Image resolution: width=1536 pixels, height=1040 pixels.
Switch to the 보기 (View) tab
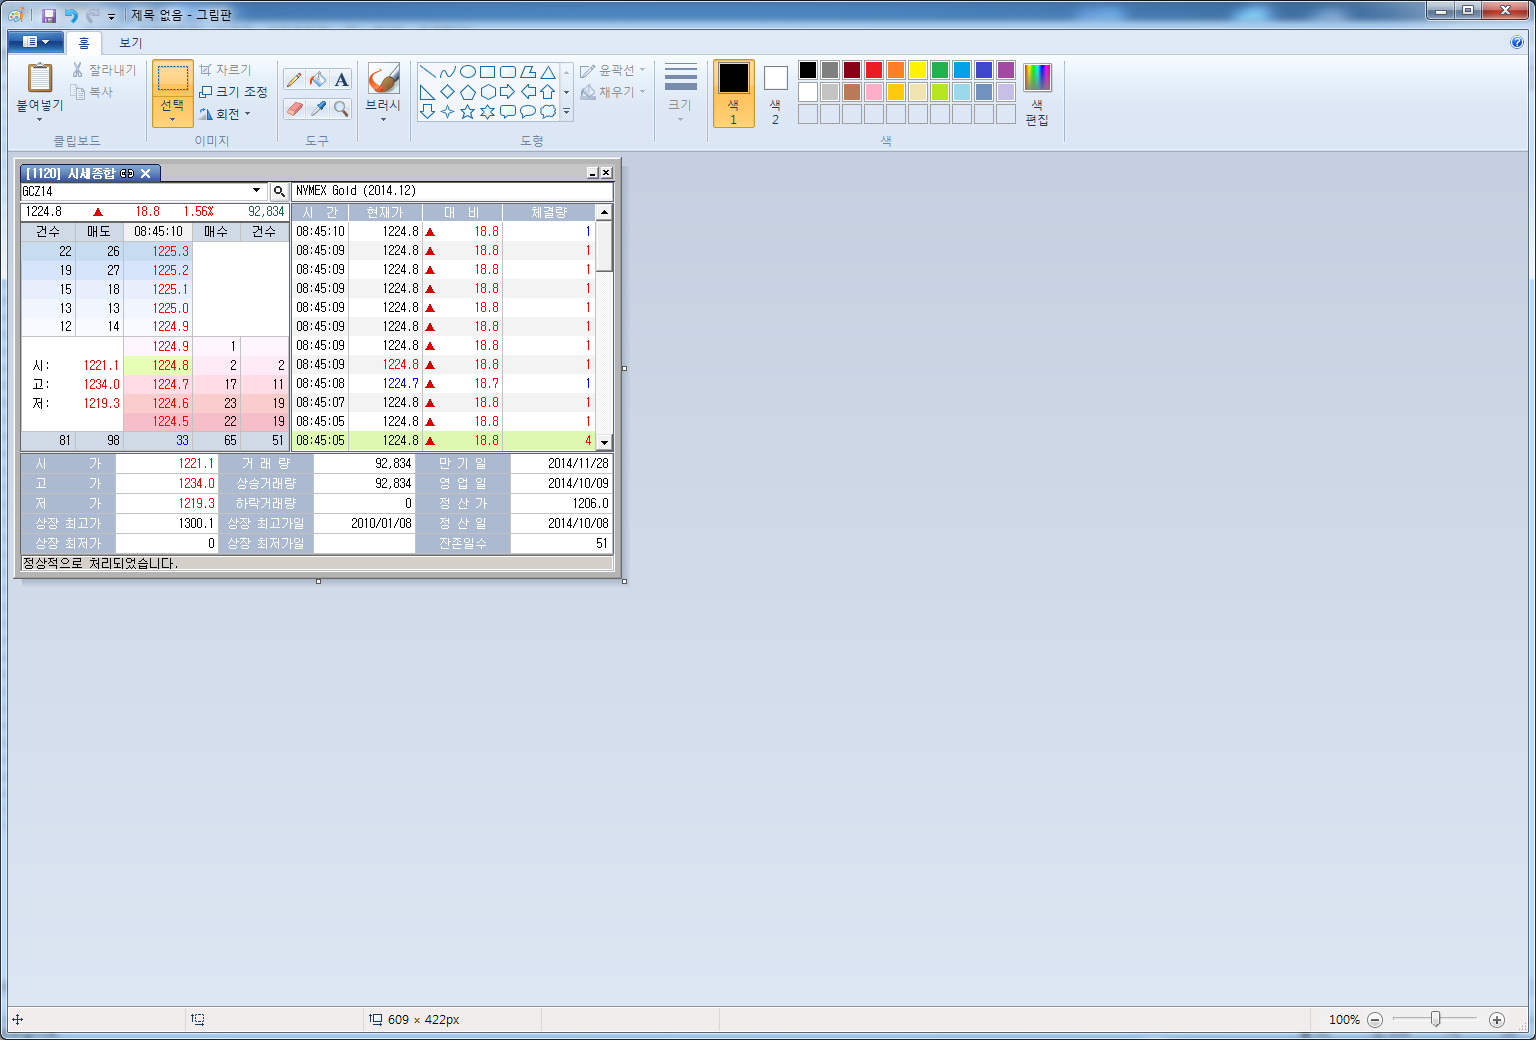coord(131,43)
